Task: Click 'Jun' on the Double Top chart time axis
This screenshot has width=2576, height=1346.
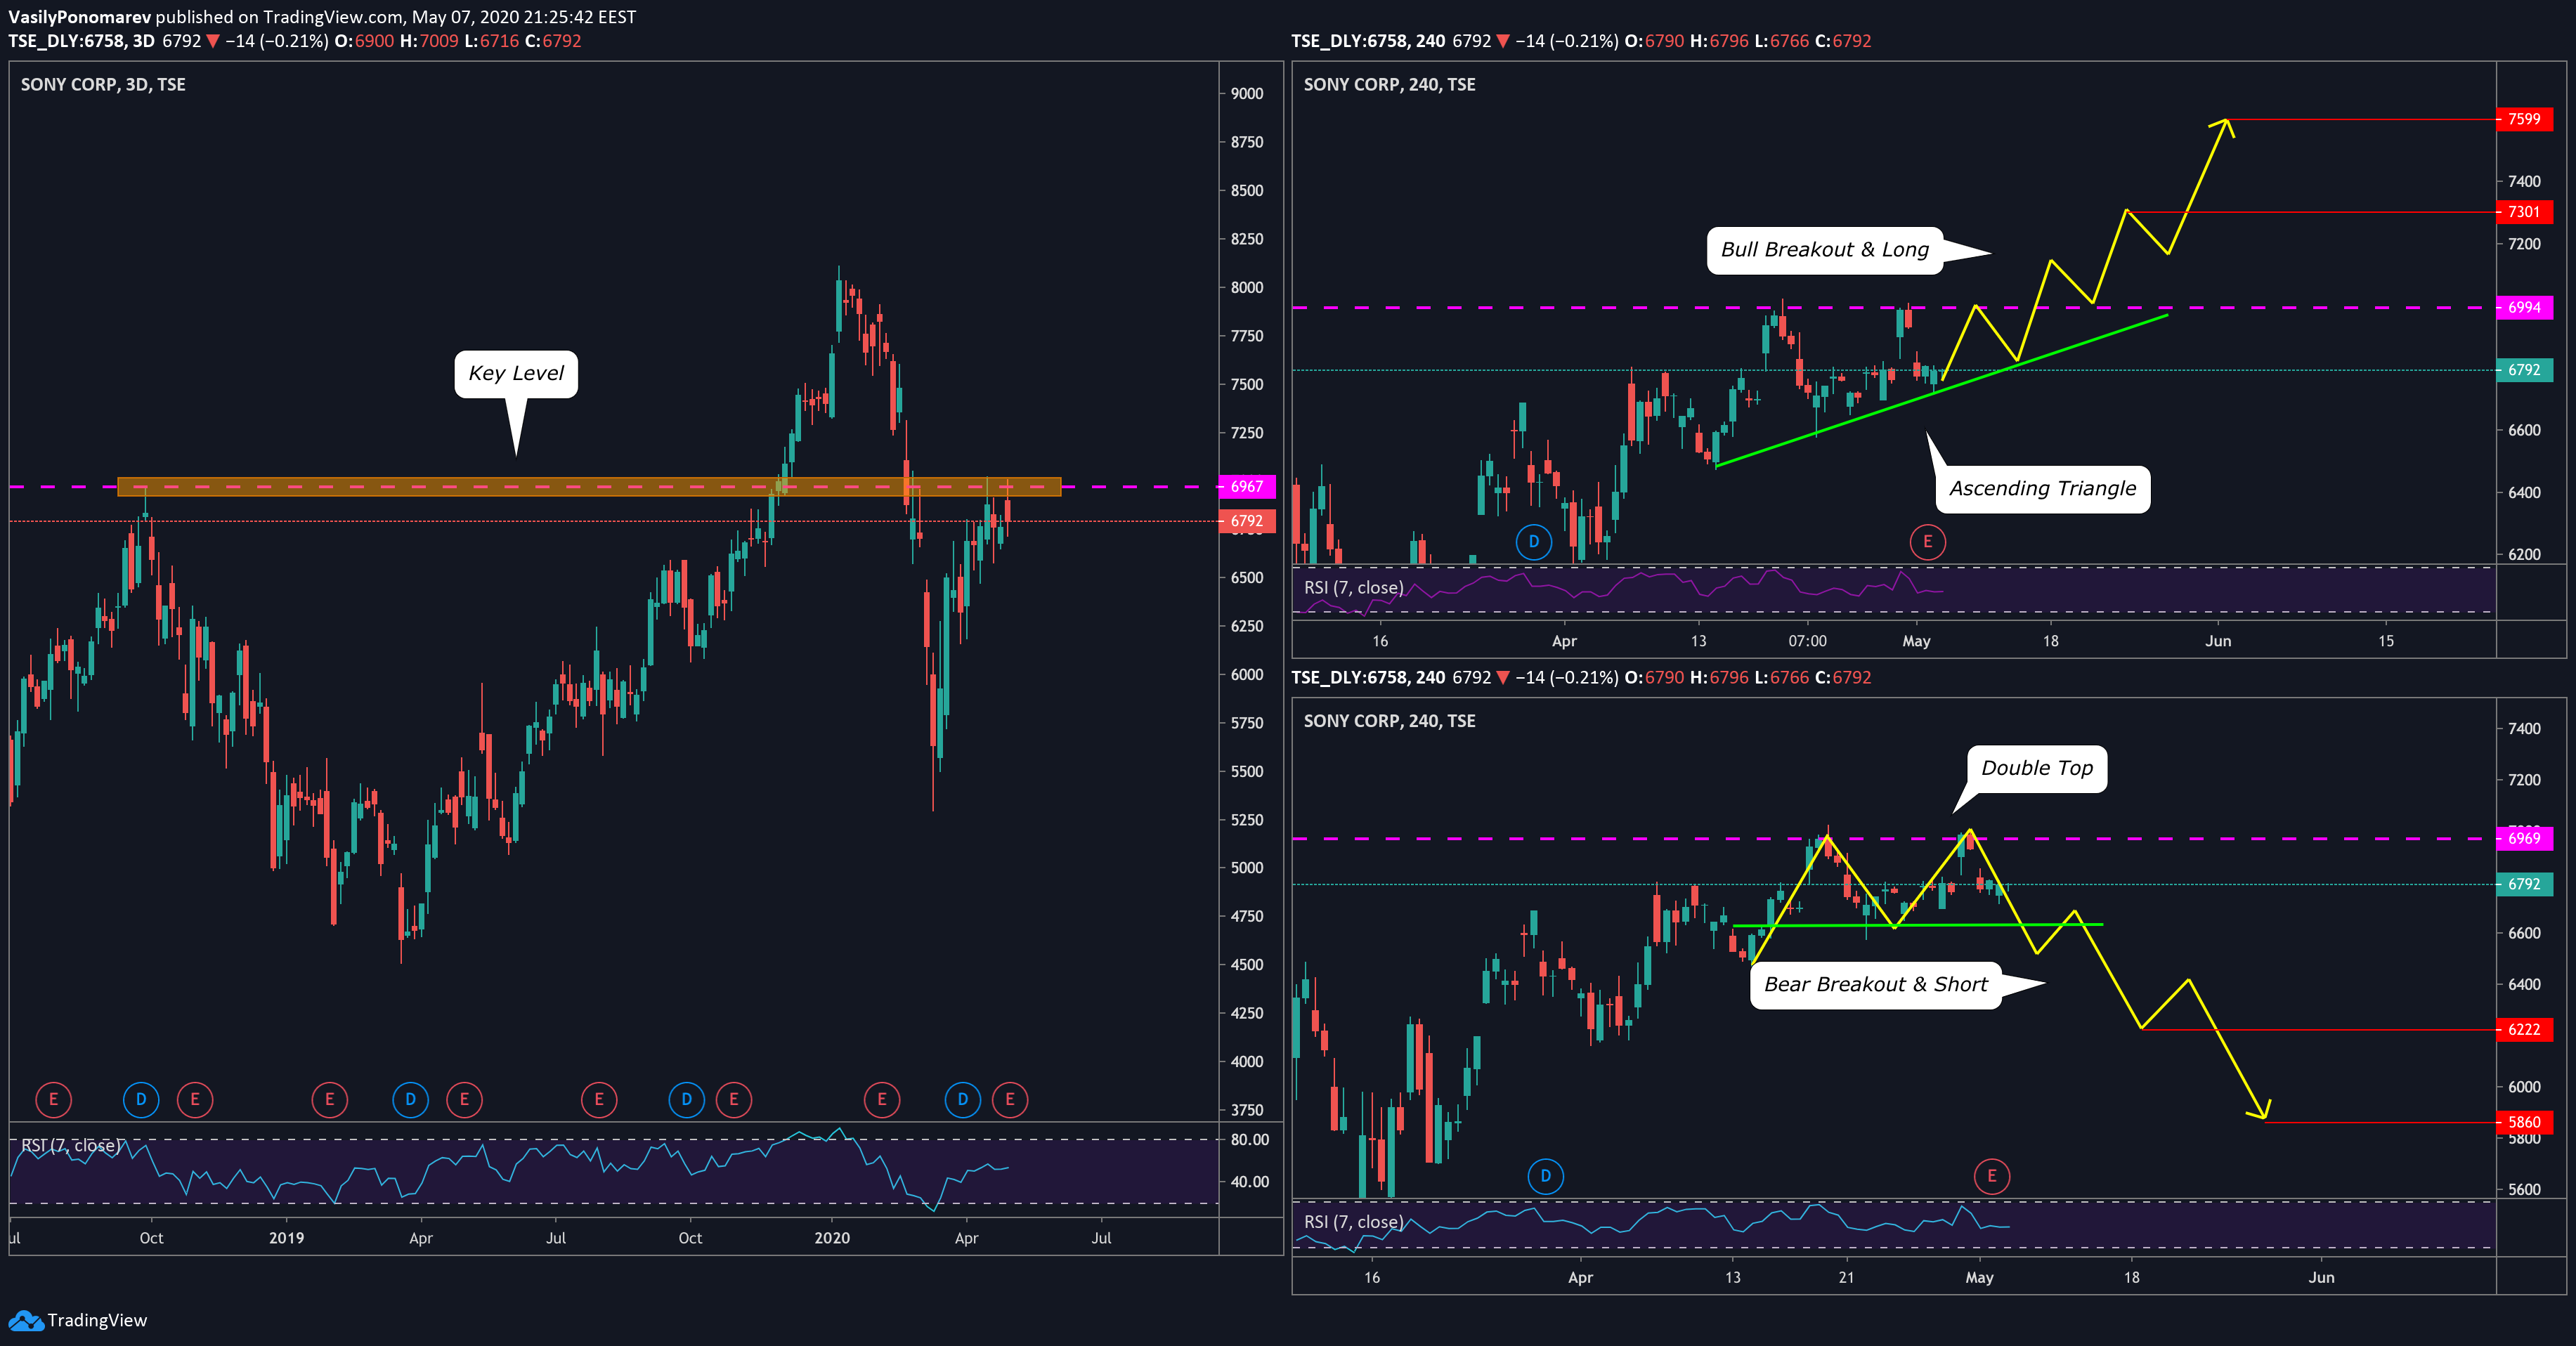Action: point(2321,1278)
